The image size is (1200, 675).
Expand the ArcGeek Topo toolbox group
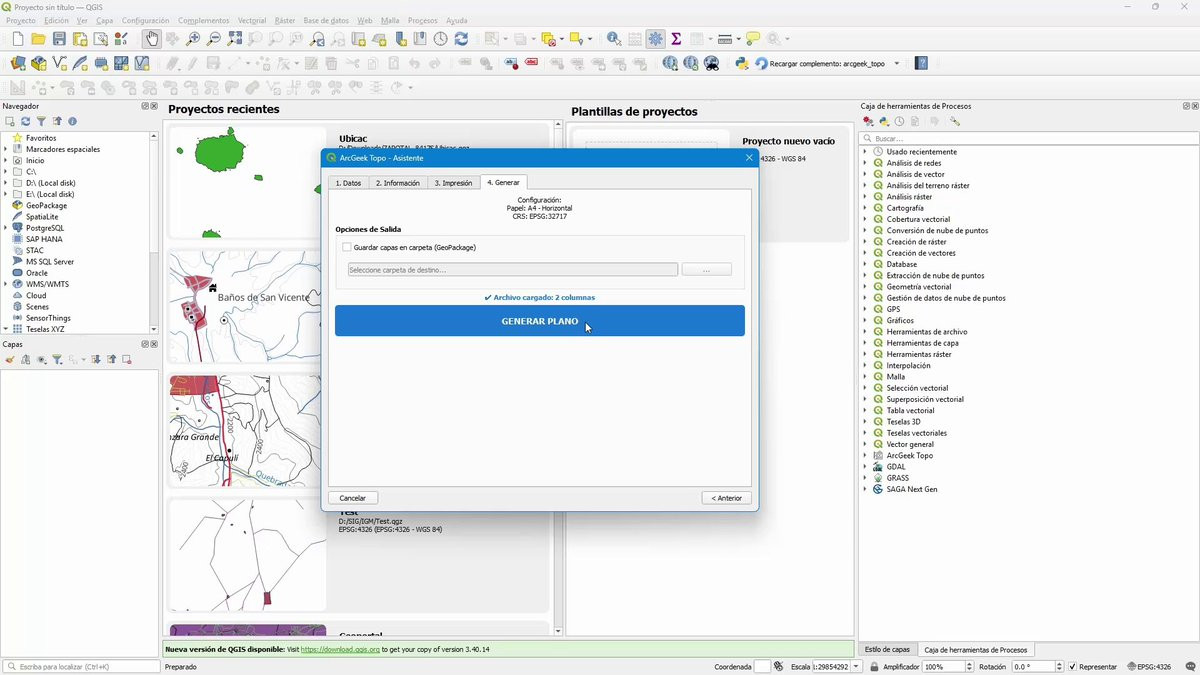pyautogui.click(x=865, y=455)
